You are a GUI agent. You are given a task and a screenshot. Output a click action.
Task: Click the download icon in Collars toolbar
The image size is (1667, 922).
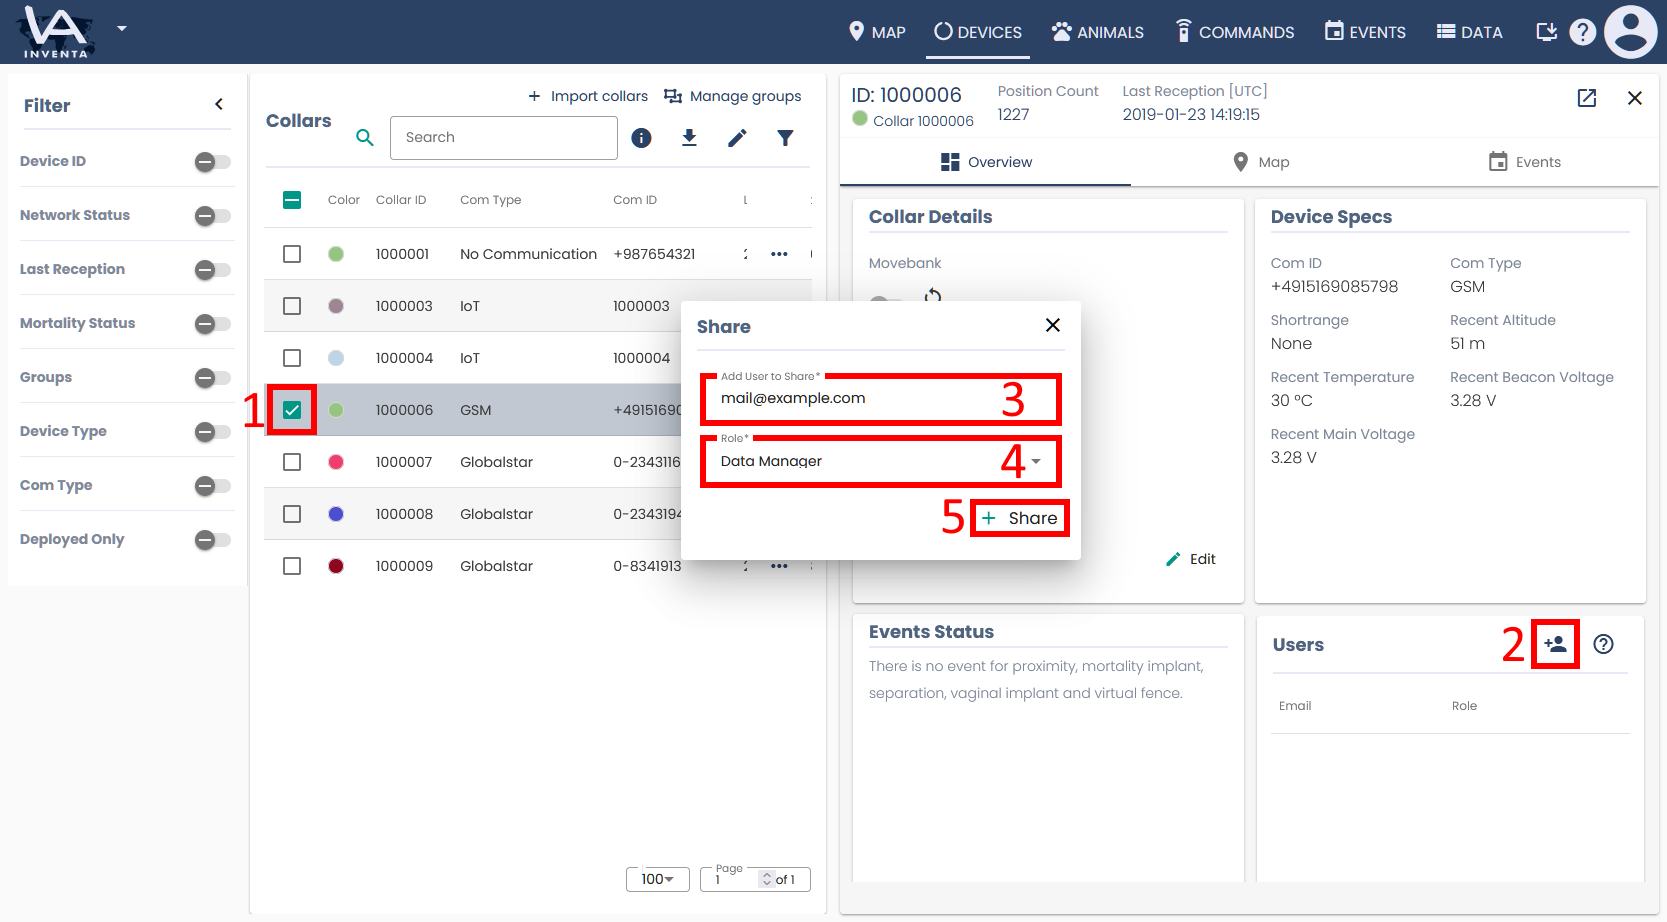[689, 138]
